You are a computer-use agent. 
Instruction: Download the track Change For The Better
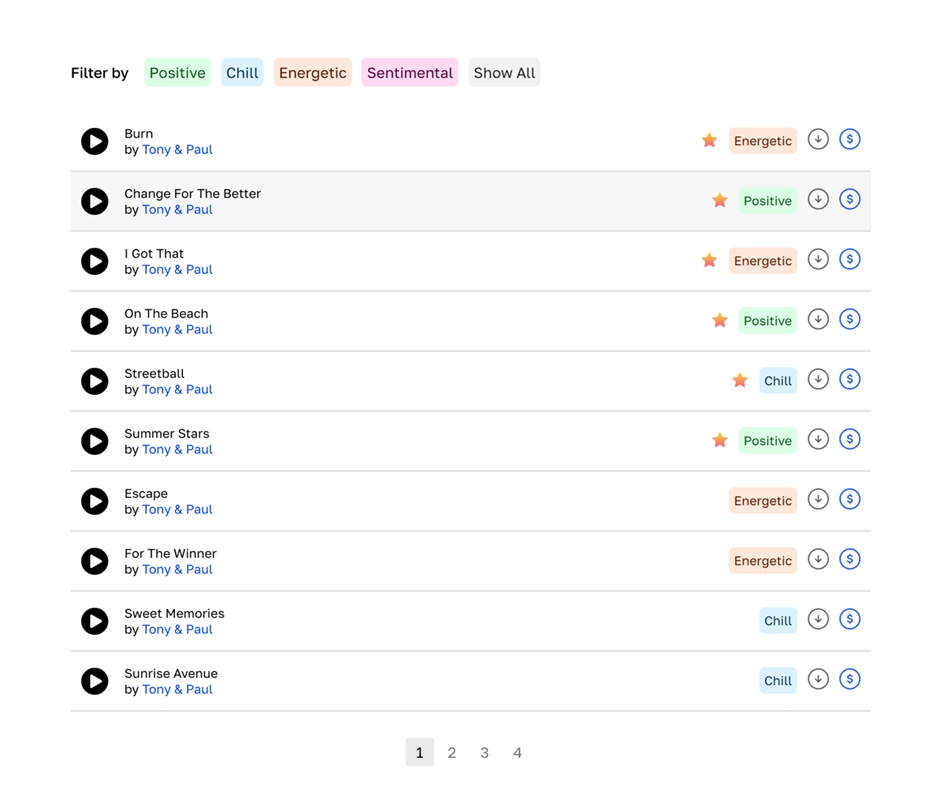(x=818, y=199)
